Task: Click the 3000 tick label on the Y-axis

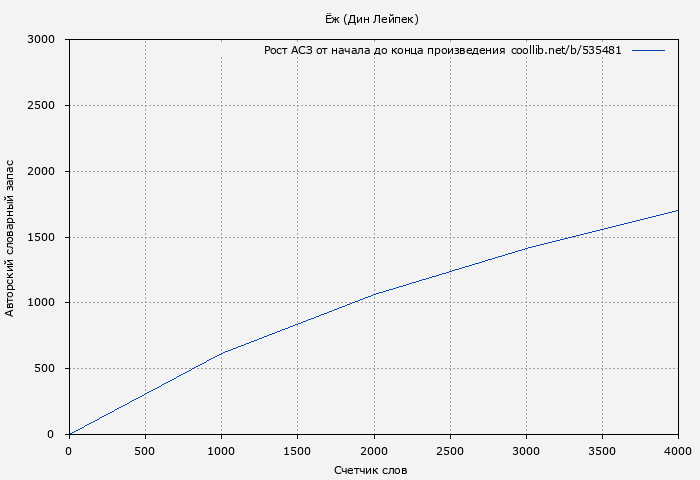Action: 41,40
